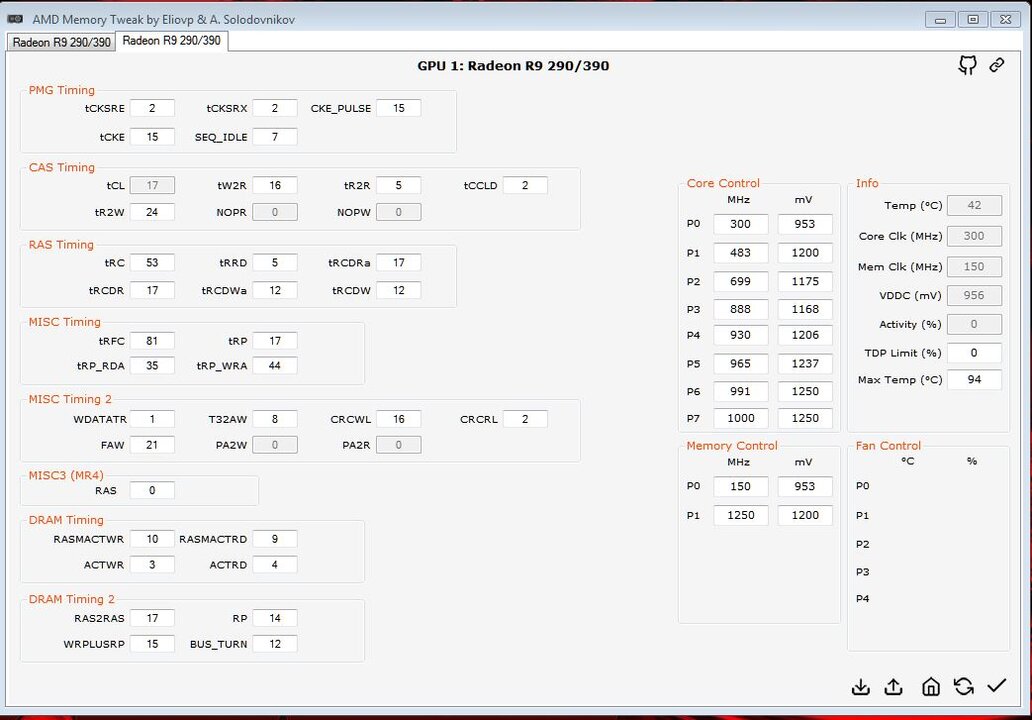
Task: Click the tRCDR value field
Action: pos(152,290)
